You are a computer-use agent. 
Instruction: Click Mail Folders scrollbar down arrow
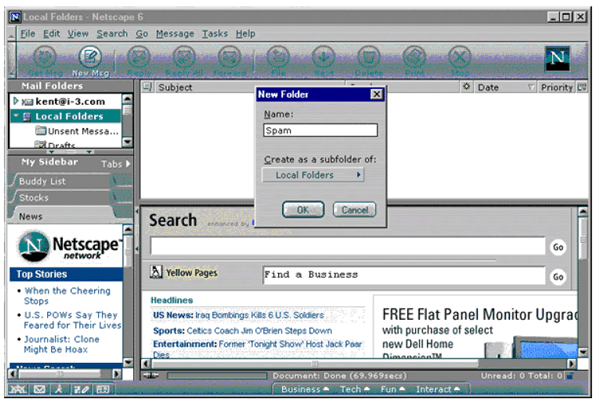click(127, 142)
